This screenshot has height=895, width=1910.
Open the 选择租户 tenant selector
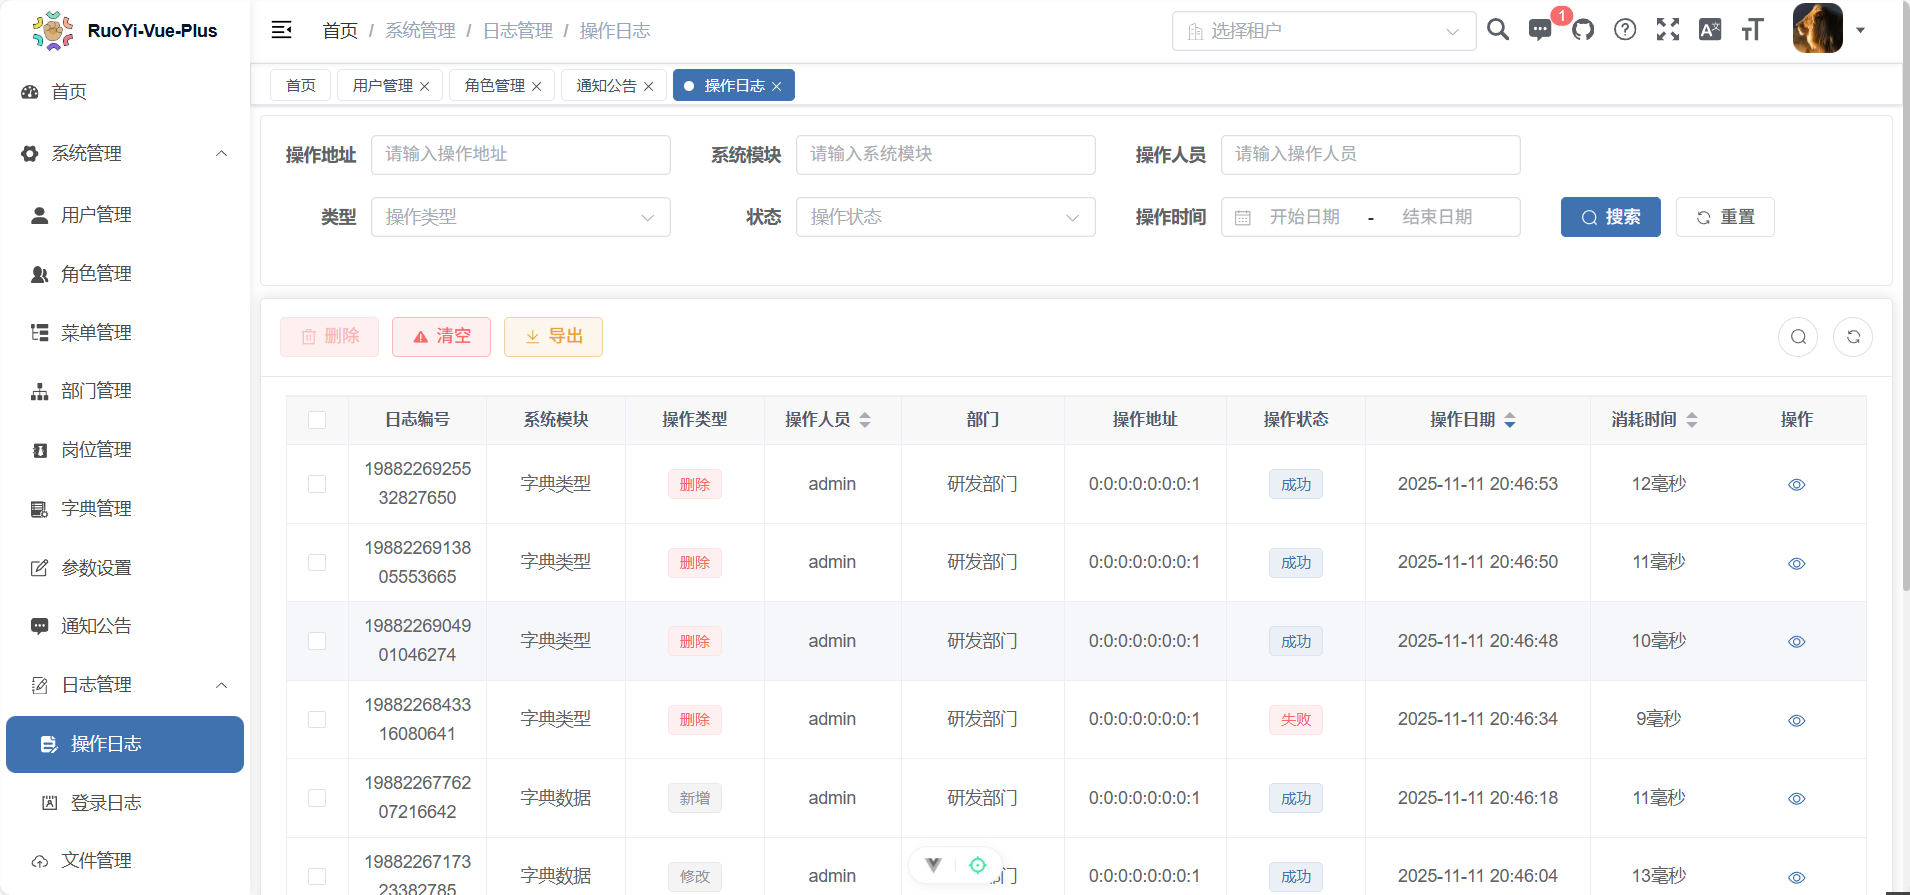1323,31
